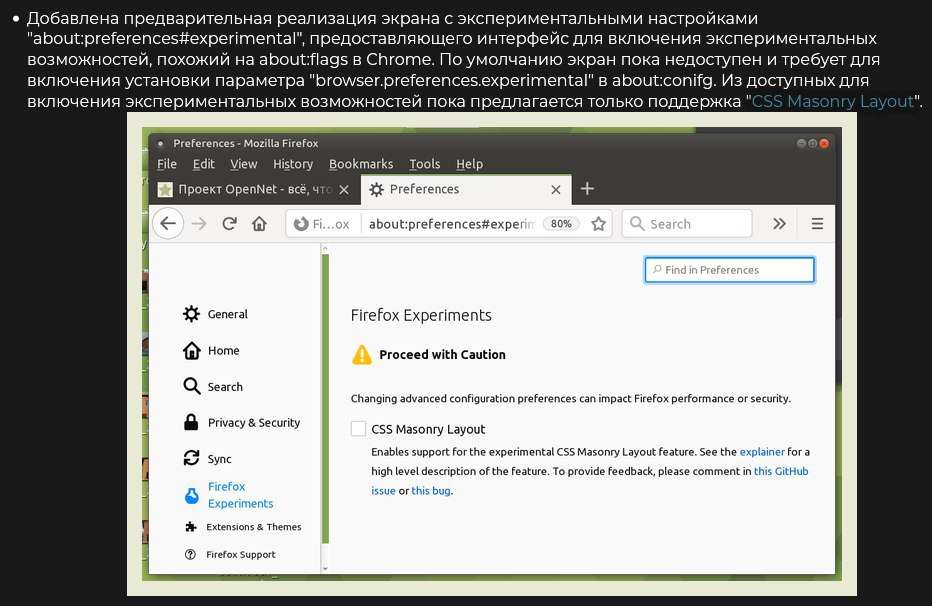Click the magnifier icon in the Search box
Viewport: 932px width, 606px height.
(637, 223)
